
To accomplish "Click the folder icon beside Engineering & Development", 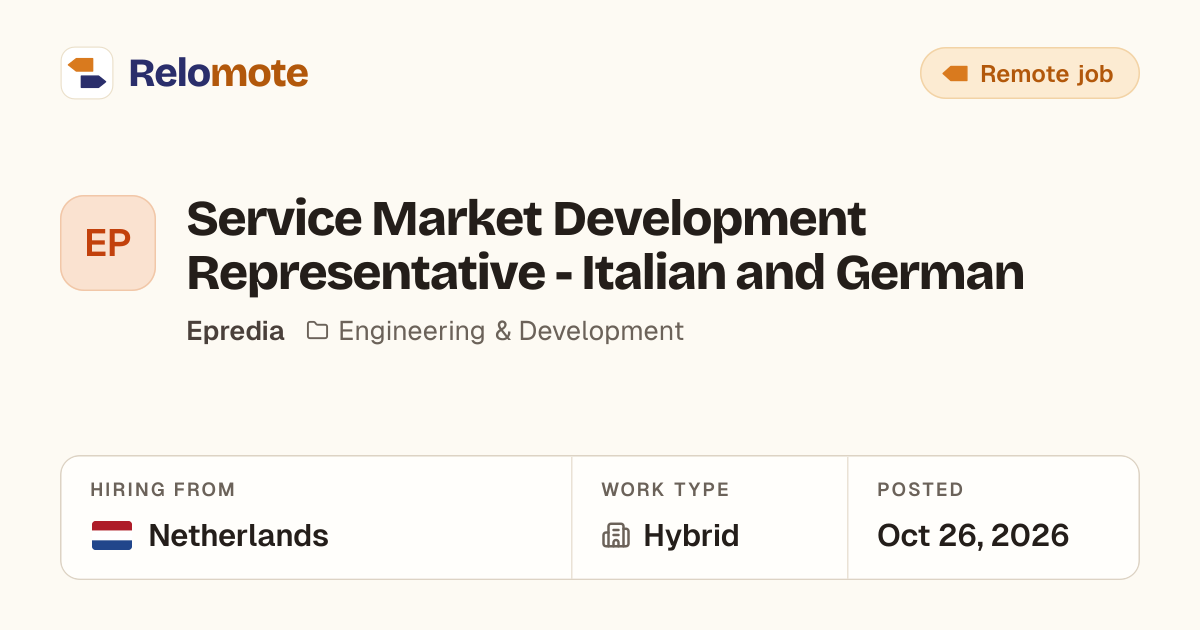I will (x=317, y=330).
